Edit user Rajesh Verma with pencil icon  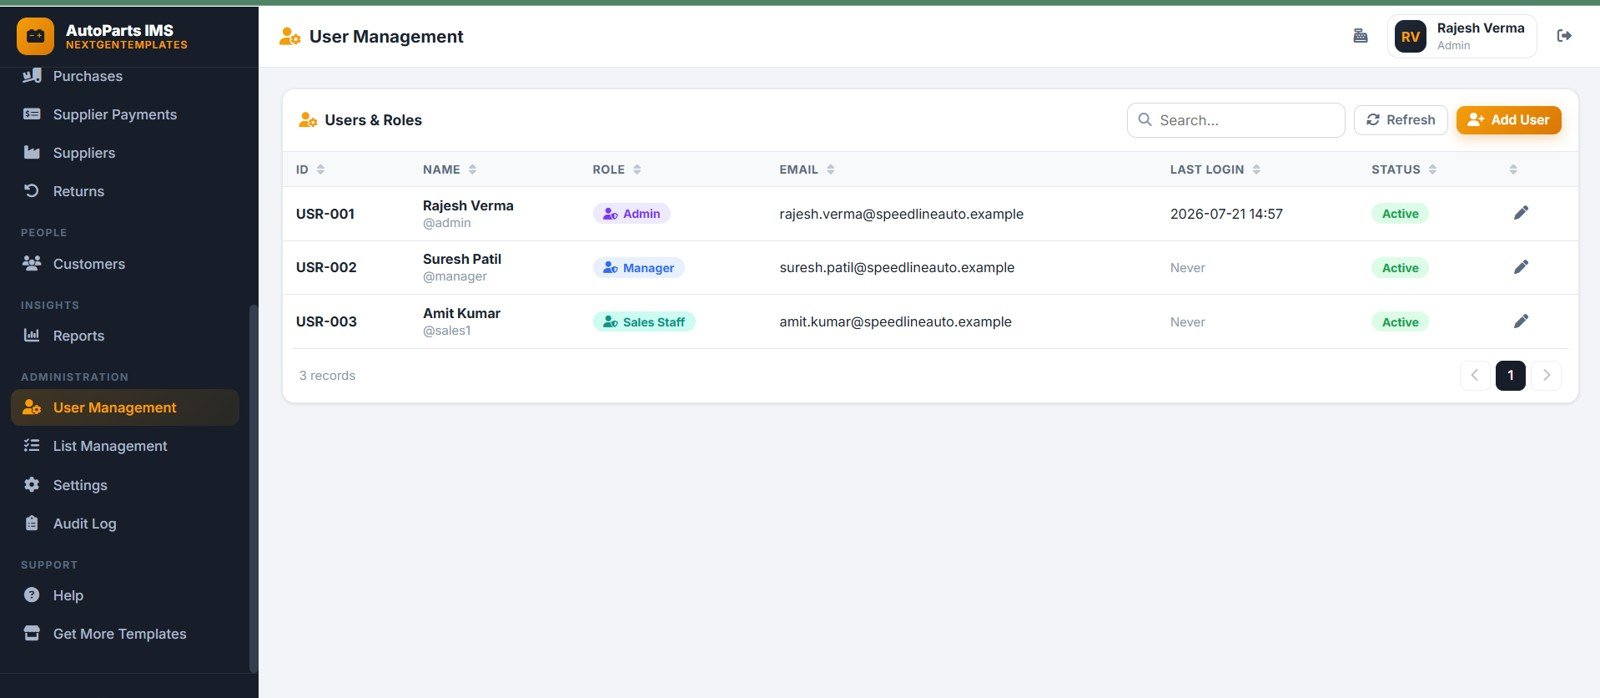click(x=1521, y=213)
